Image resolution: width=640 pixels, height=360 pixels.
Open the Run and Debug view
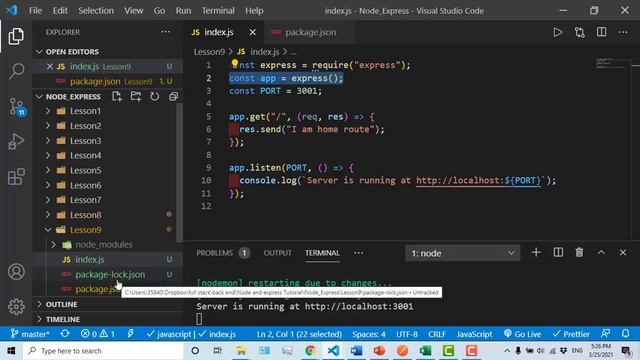coord(16,142)
